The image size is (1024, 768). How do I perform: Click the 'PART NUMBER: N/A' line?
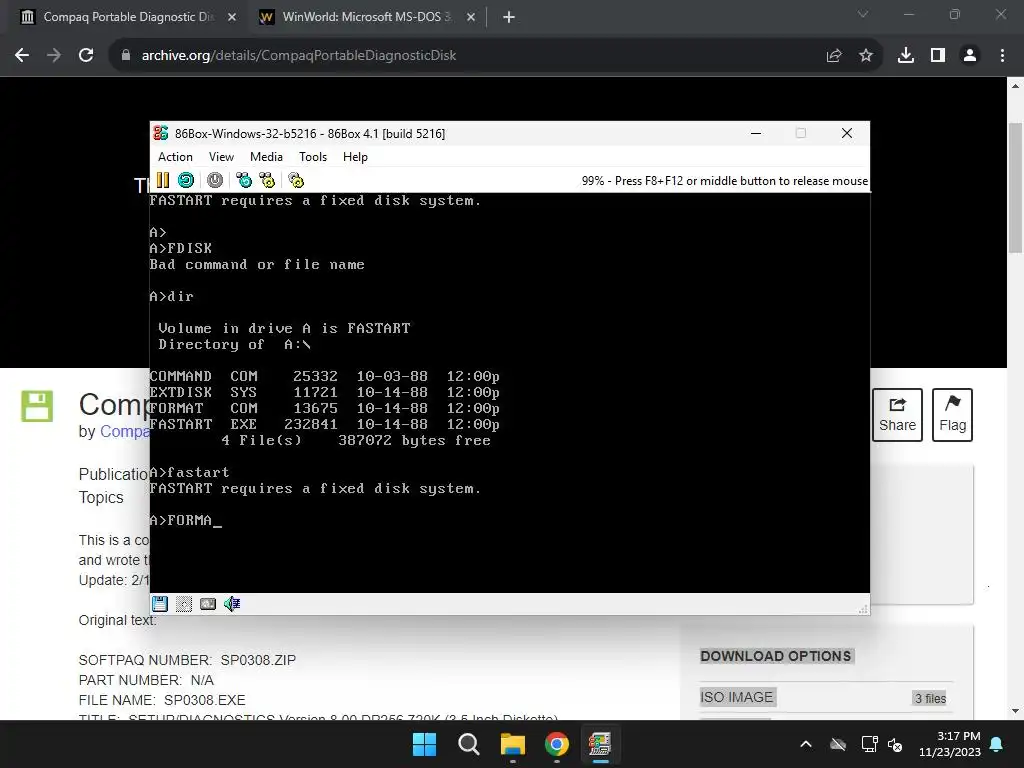pos(146,680)
